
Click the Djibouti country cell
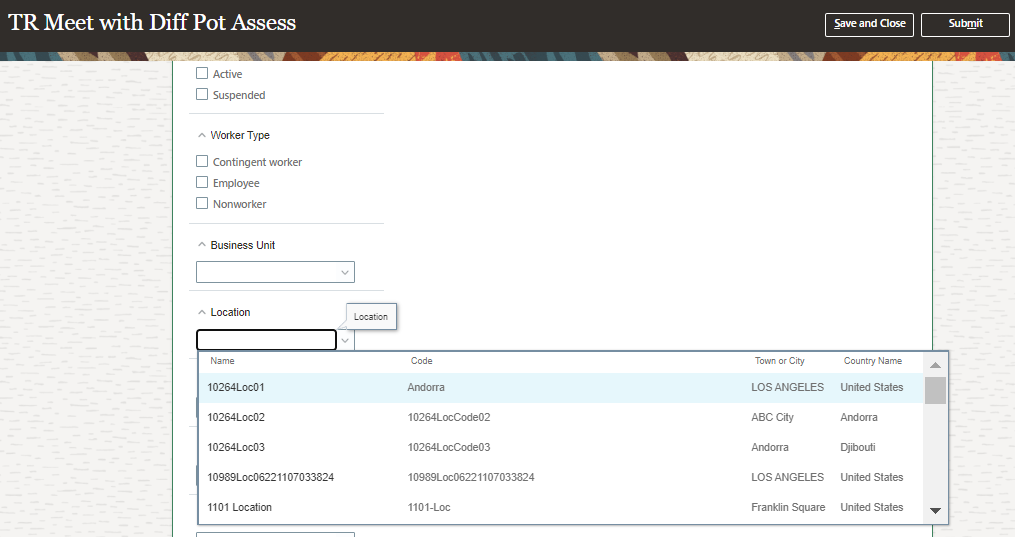tap(858, 447)
